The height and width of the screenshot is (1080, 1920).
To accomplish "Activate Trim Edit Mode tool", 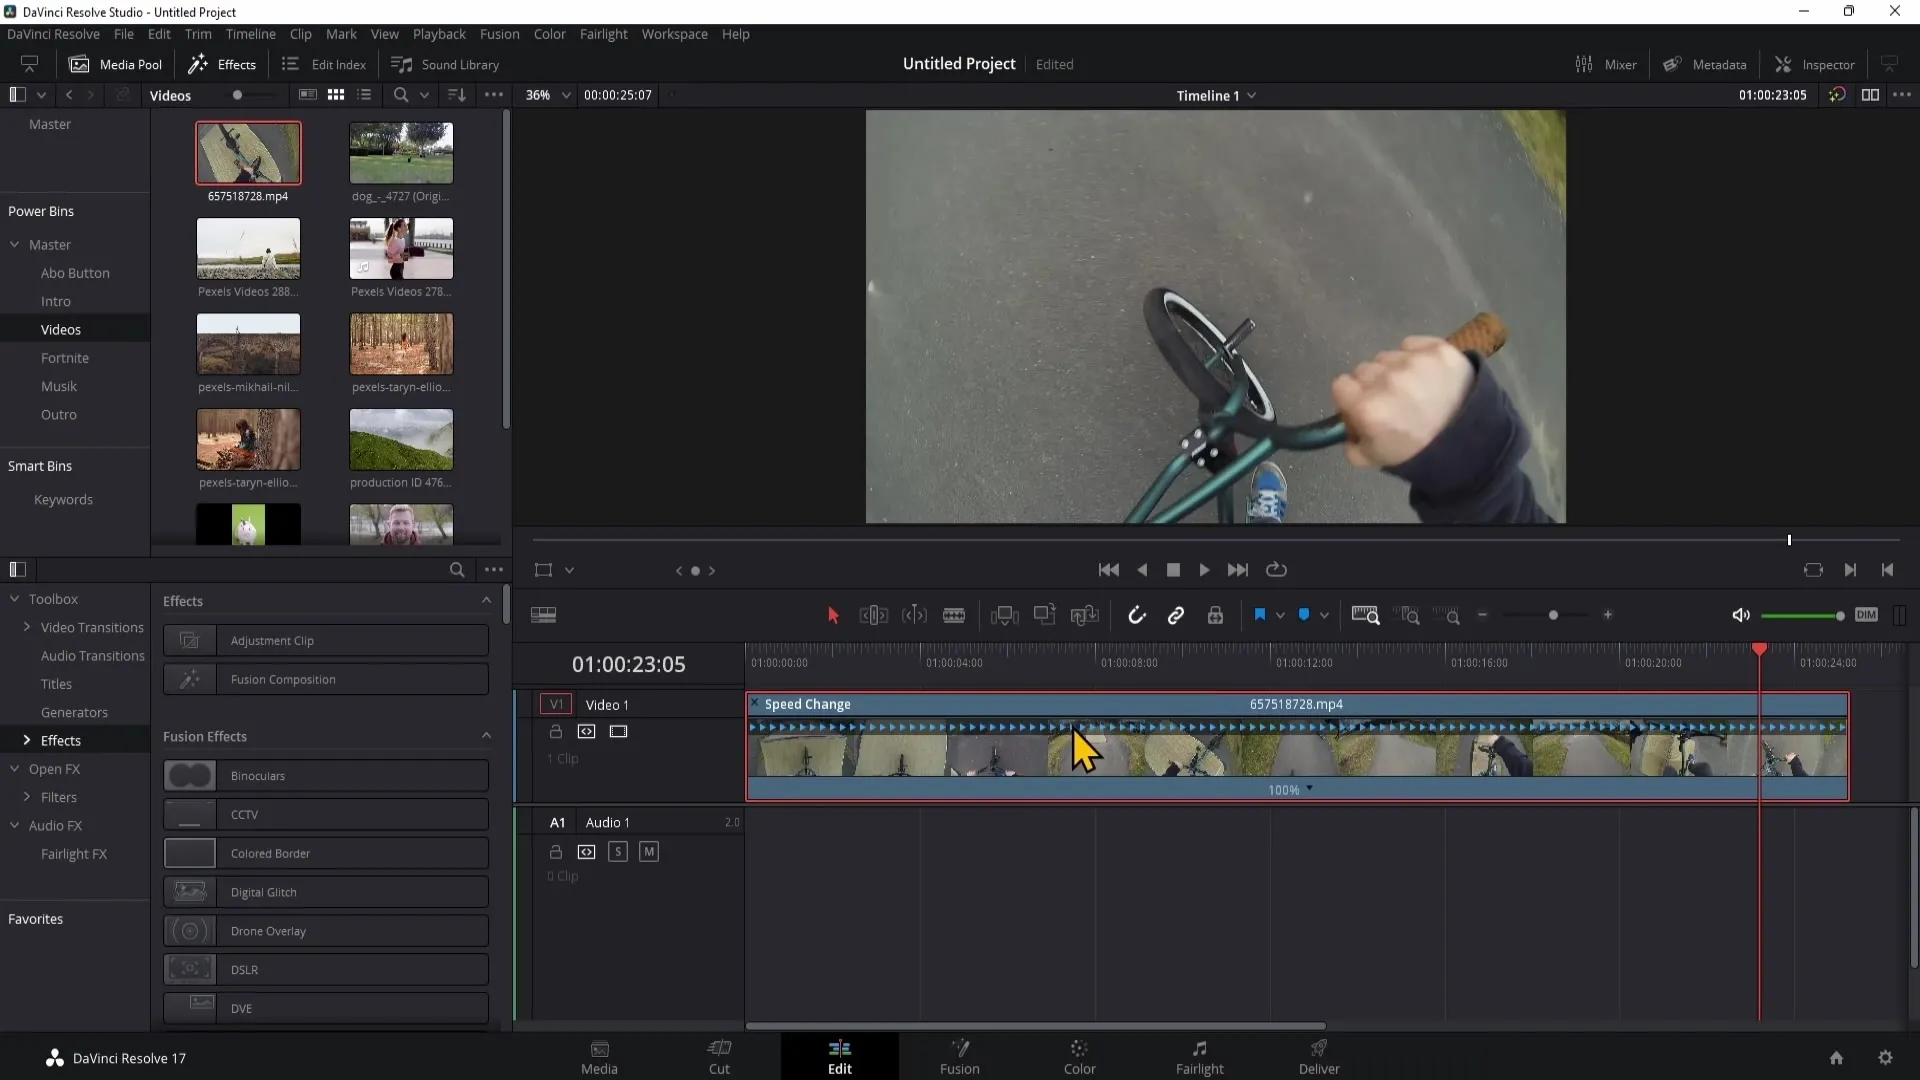I will (x=873, y=616).
